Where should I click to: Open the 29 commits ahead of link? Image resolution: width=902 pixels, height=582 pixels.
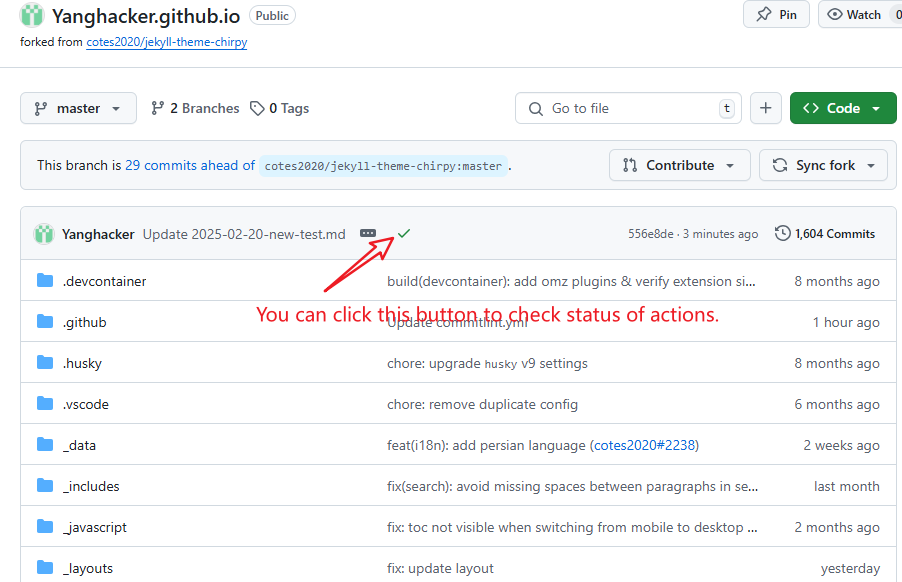click(x=190, y=166)
